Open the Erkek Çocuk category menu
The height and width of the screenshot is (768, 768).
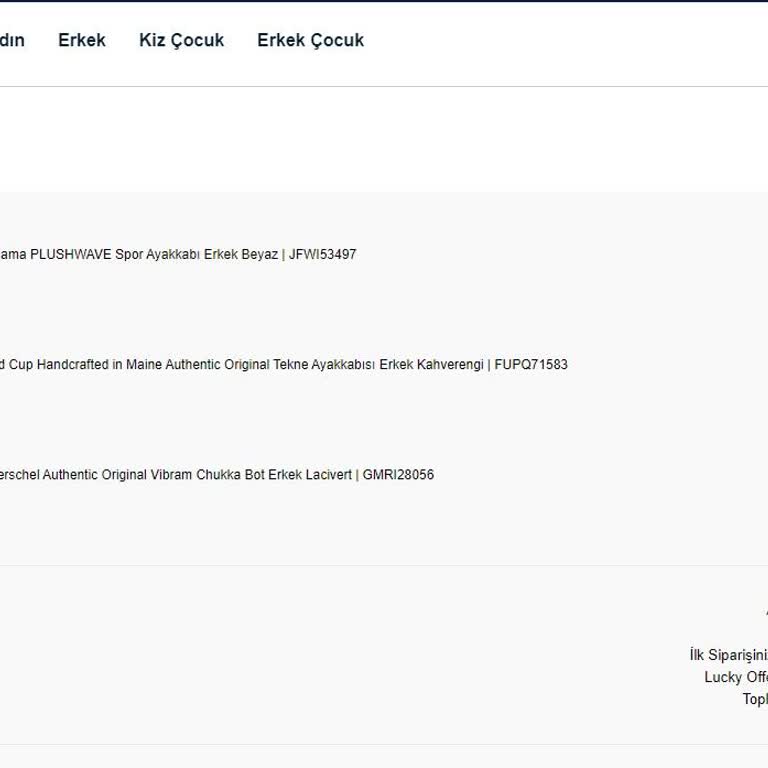(310, 41)
